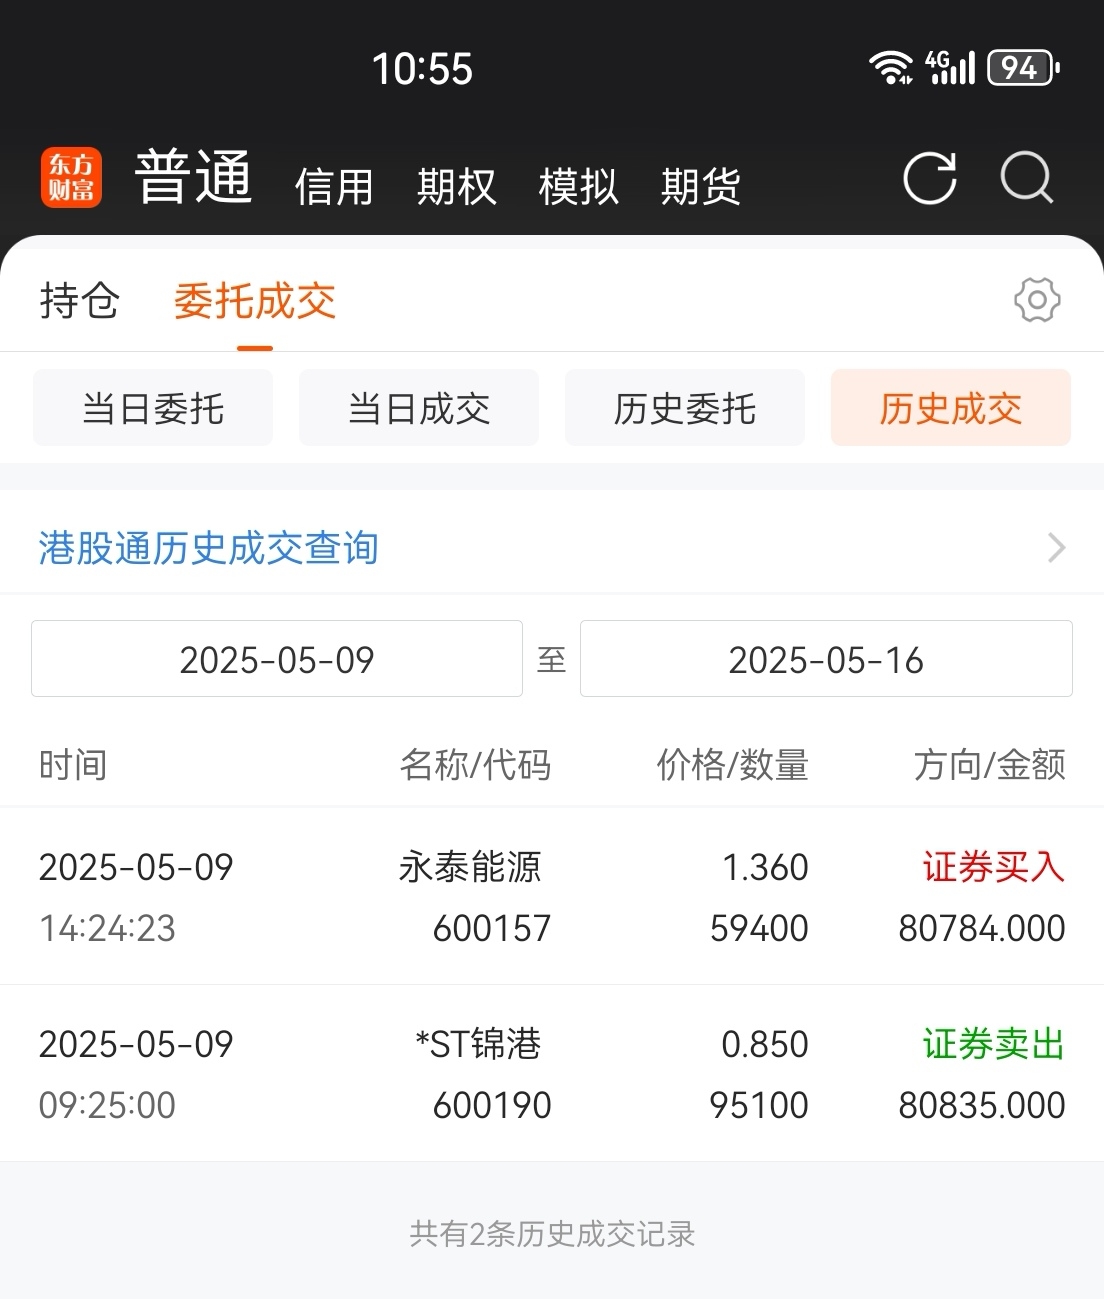
Task: Switch to 模拟 tab
Action: 578,187
